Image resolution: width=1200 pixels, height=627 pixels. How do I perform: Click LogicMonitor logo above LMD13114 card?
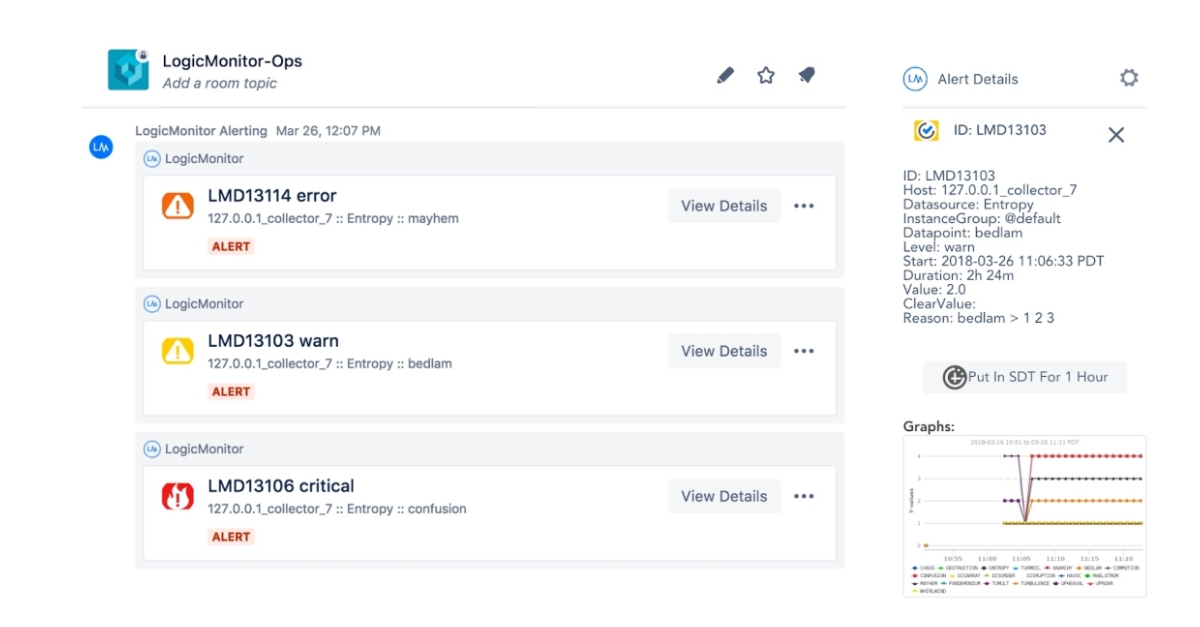pyautogui.click(x=152, y=158)
